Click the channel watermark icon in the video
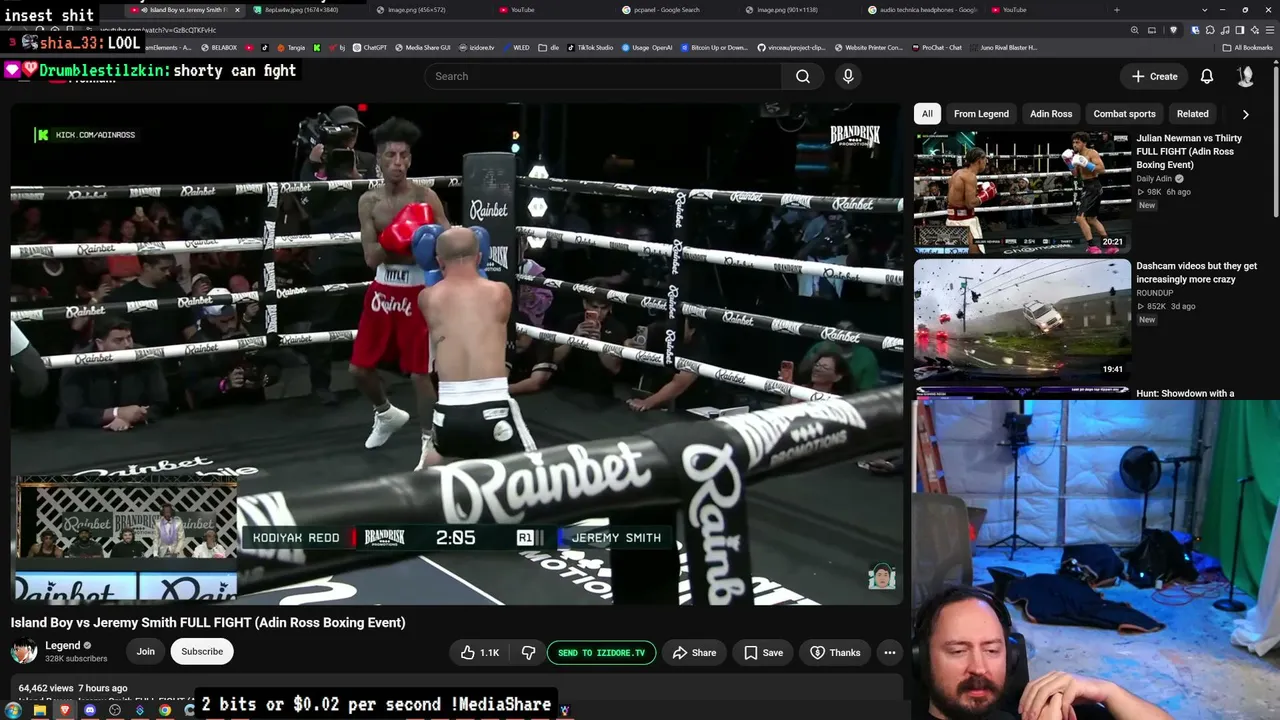Viewport: 1280px width, 720px height. click(881, 577)
